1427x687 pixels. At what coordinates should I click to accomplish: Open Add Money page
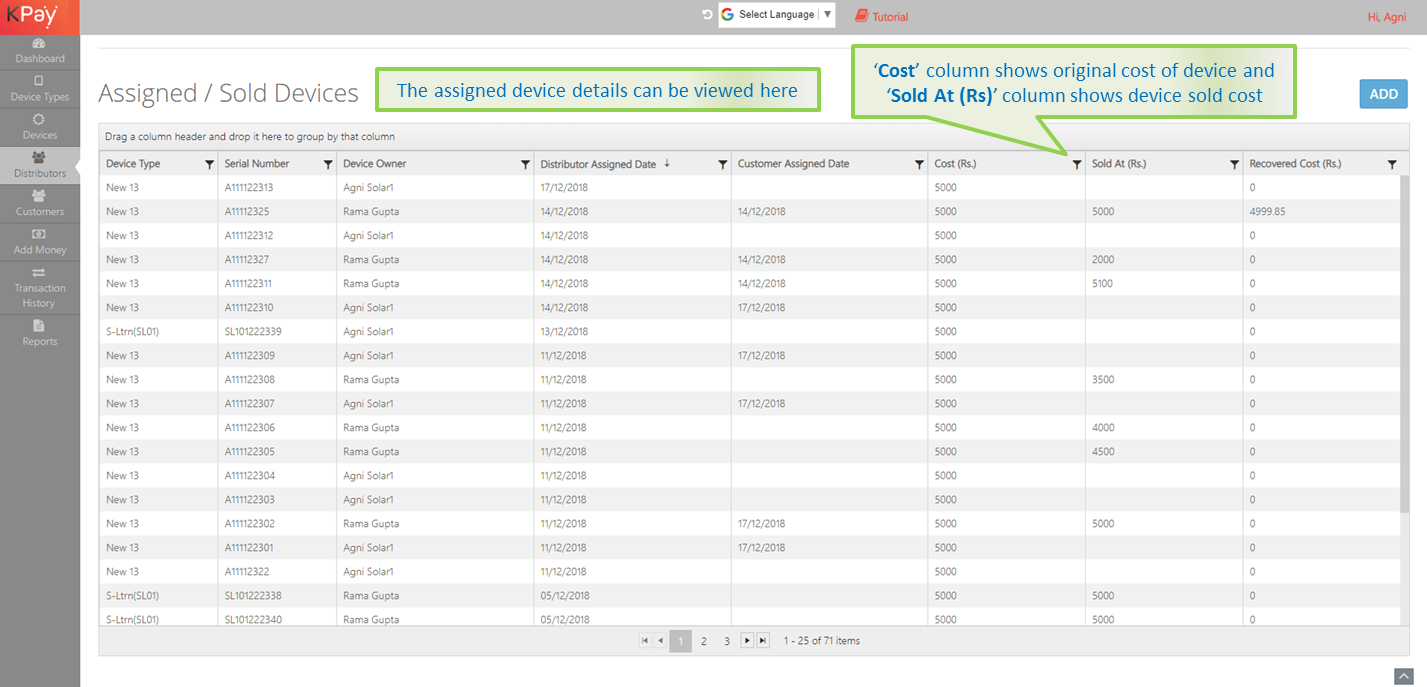coord(39,242)
